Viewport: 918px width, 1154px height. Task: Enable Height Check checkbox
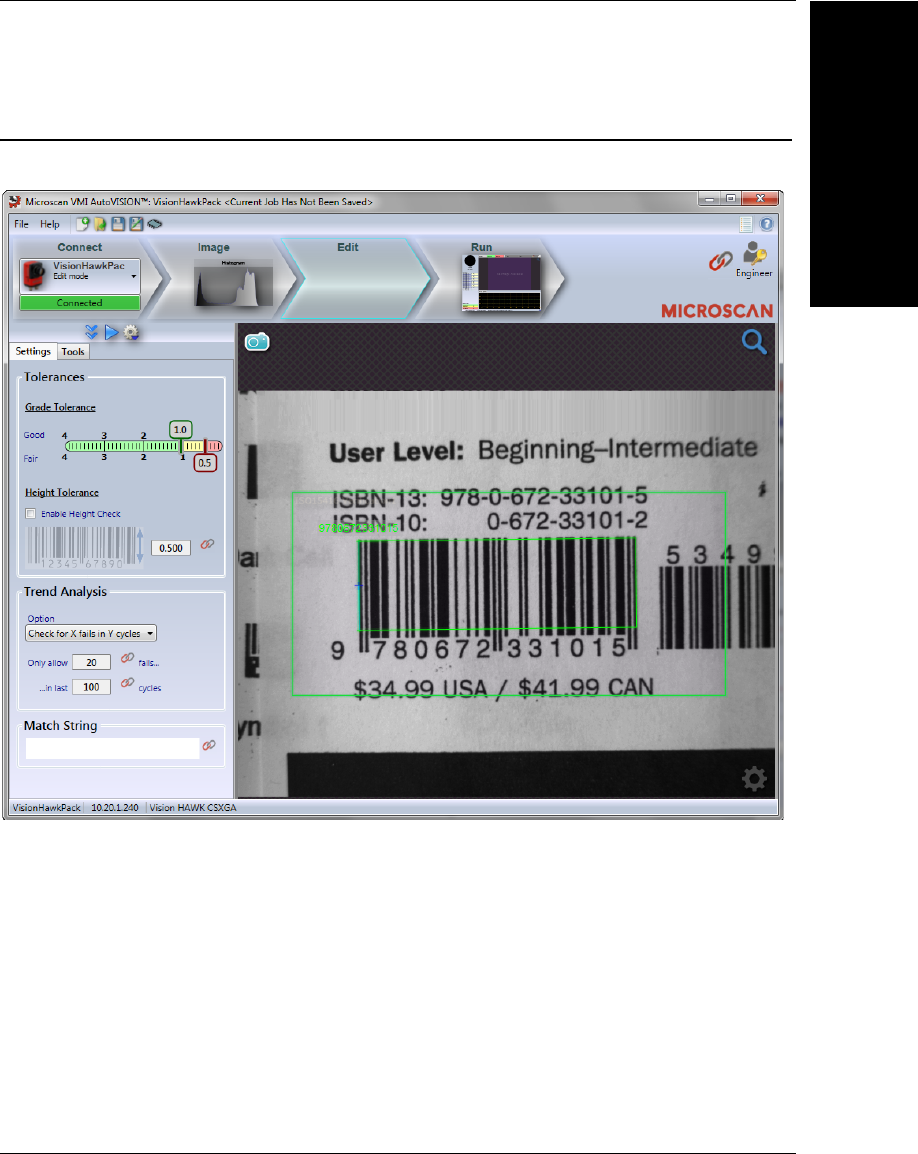[x=31, y=514]
